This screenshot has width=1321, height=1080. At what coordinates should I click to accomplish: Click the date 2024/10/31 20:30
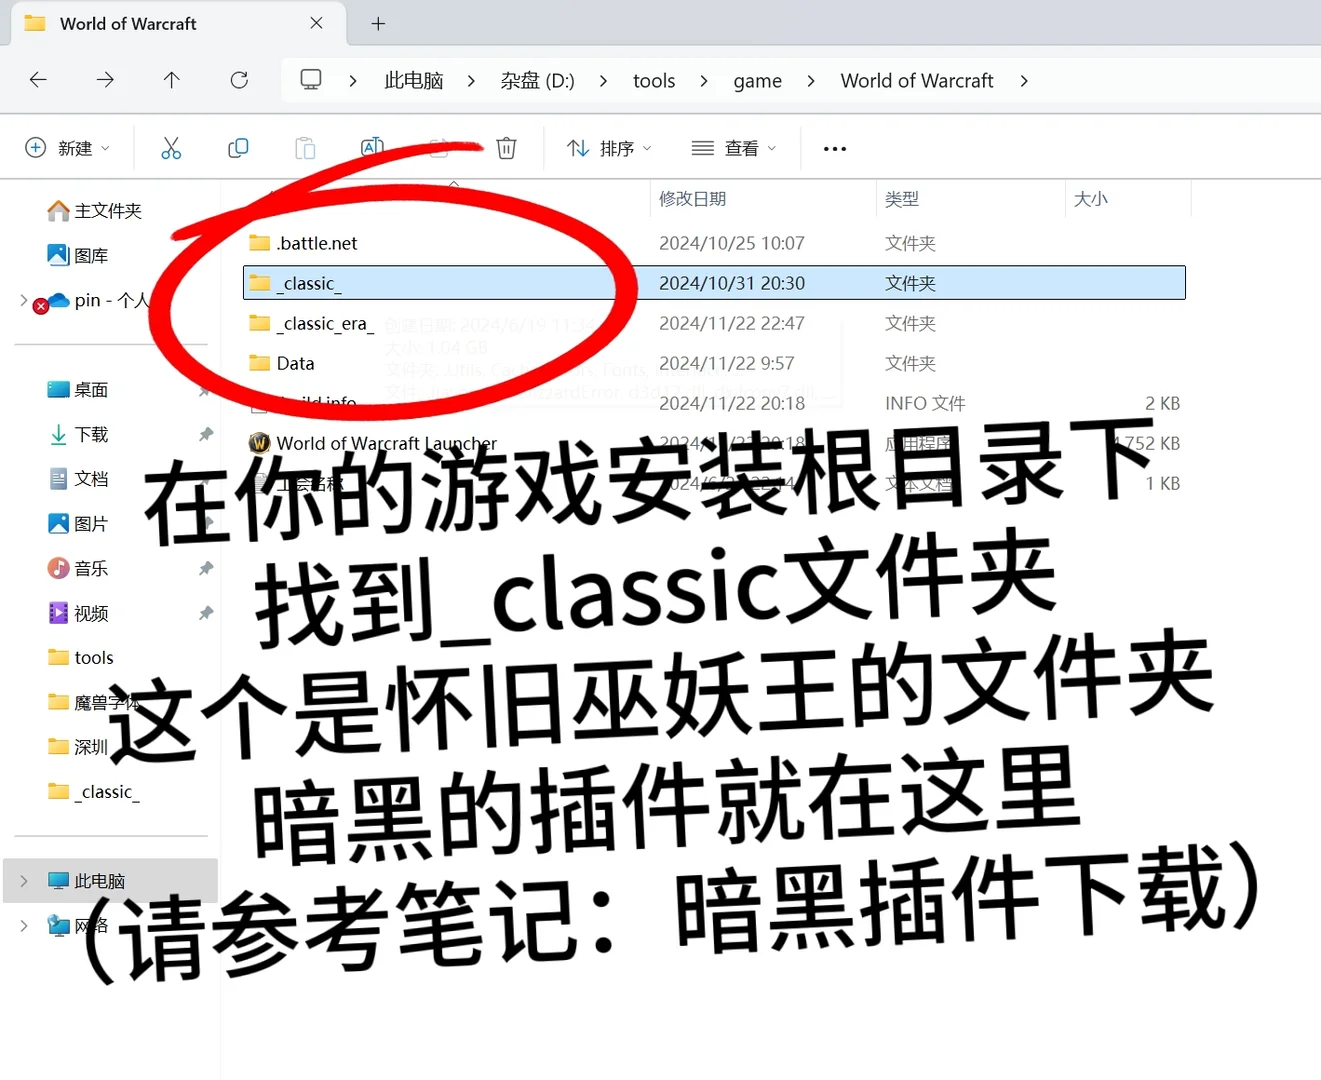click(x=732, y=283)
